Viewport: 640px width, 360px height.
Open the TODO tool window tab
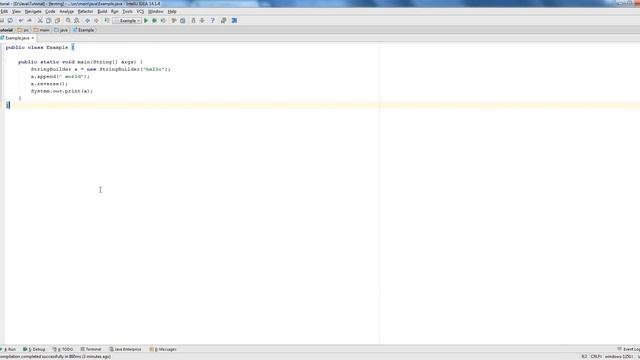[x=63, y=349]
